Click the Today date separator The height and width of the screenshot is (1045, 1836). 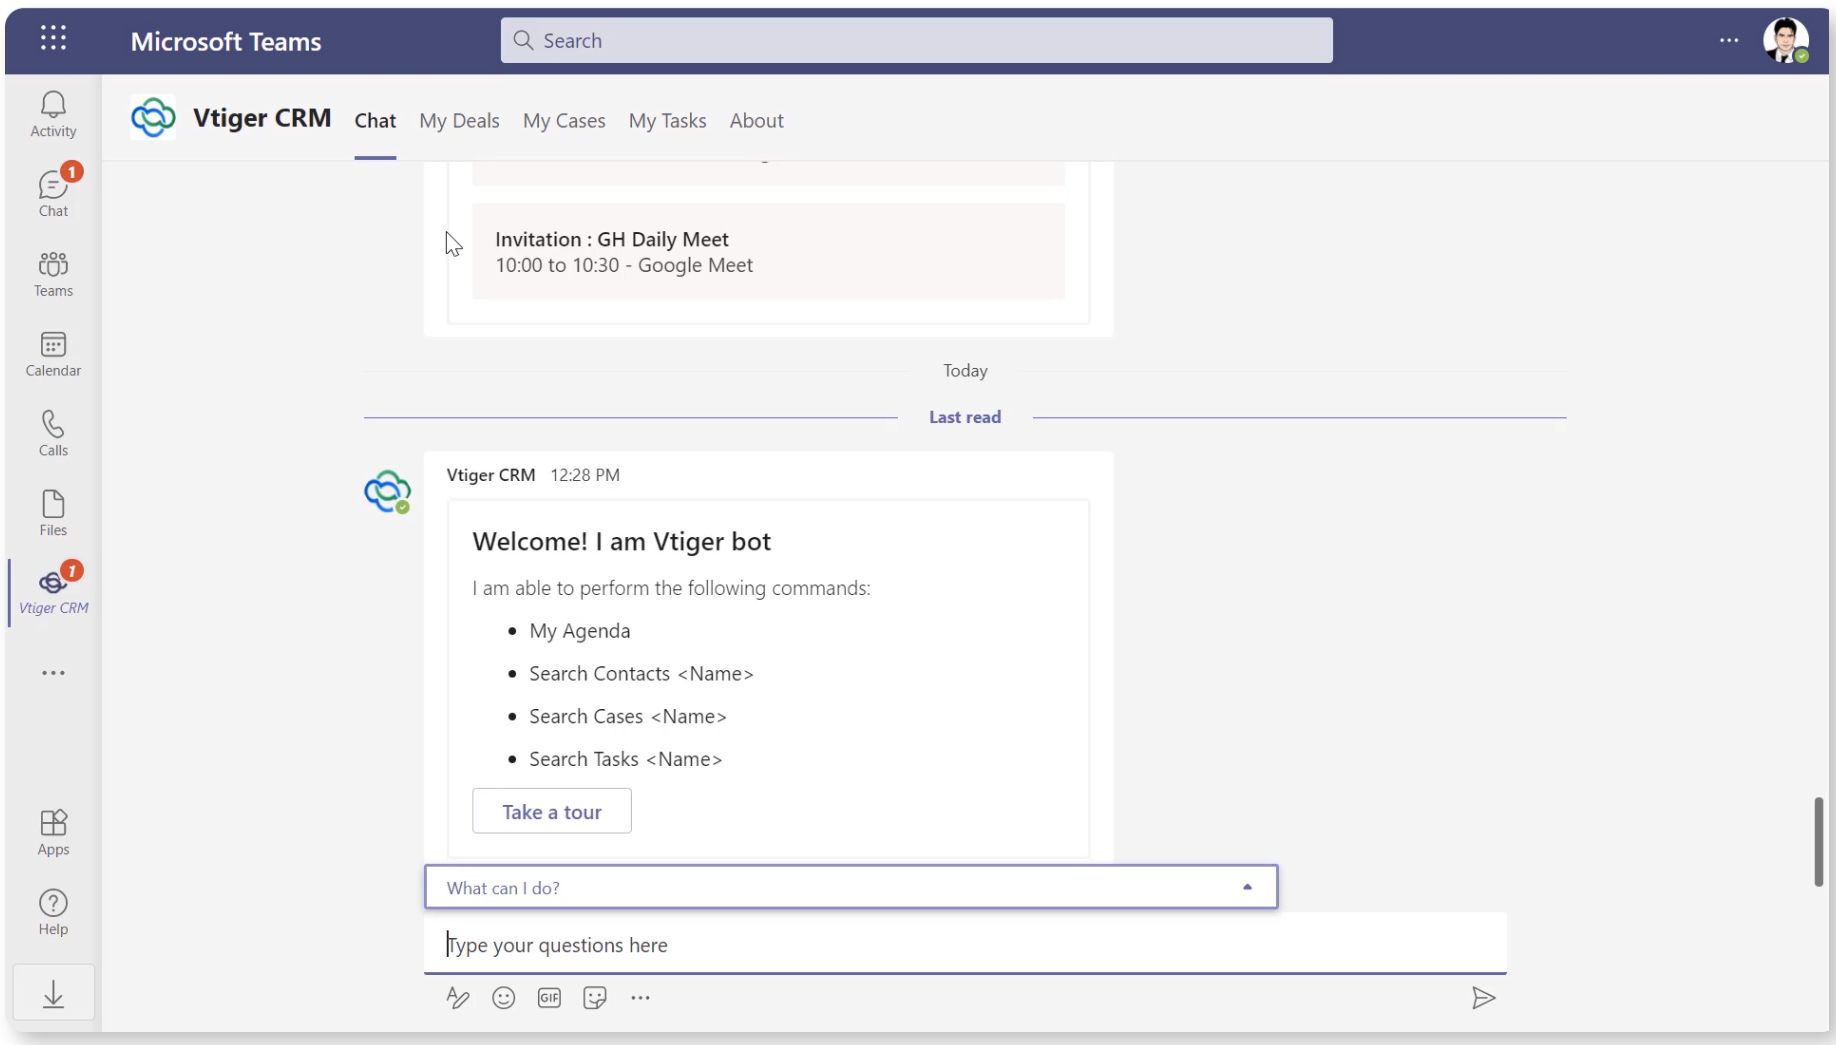(x=965, y=371)
